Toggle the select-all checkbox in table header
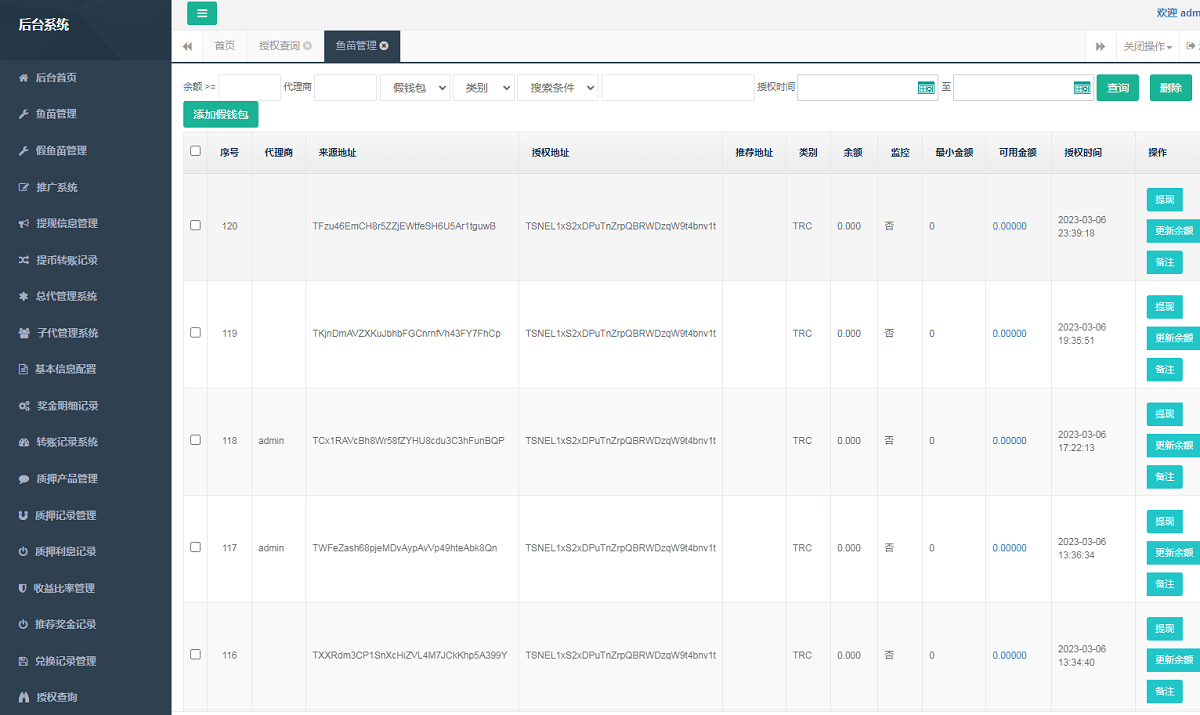 pos(195,152)
